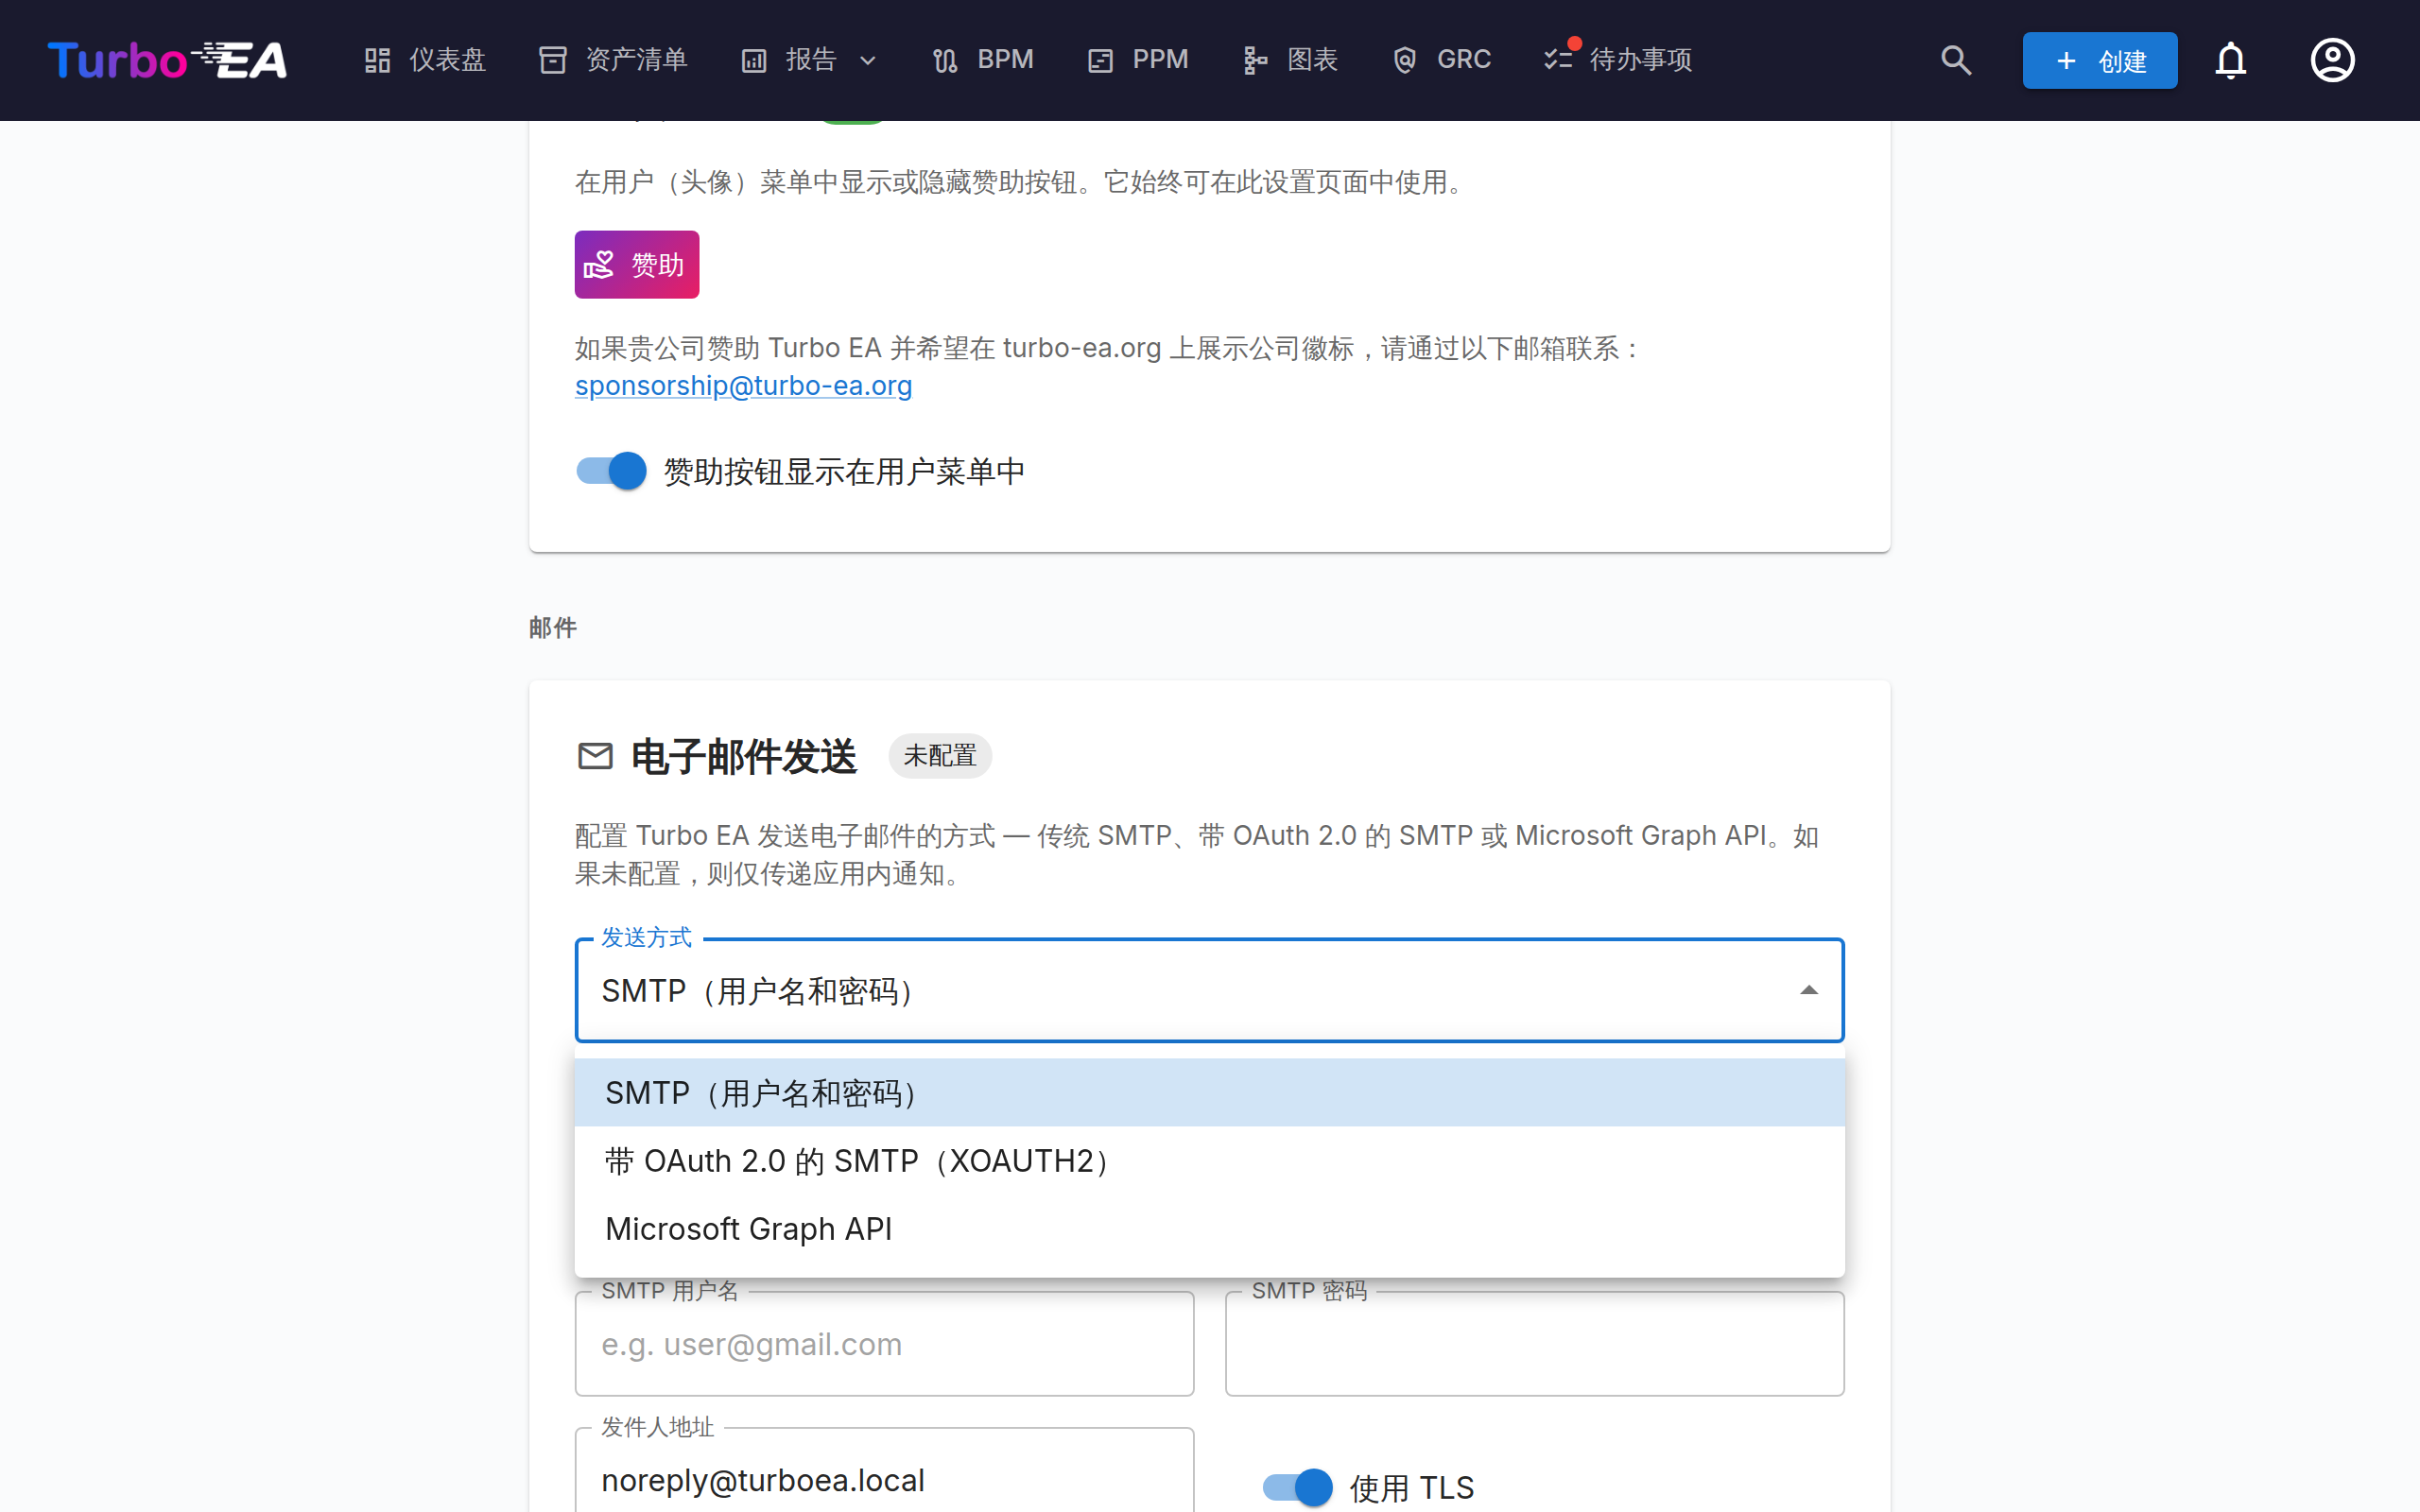Click the tree icon beside 图表
2420x1512 pixels.
point(1255,60)
